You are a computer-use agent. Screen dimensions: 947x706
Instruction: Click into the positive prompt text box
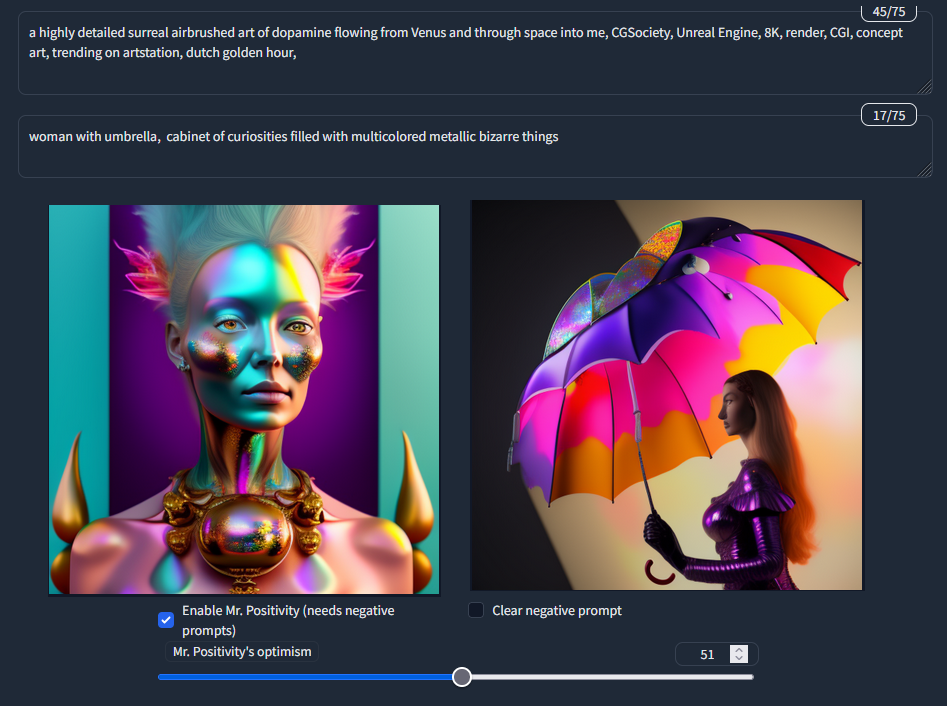point(475,53)
